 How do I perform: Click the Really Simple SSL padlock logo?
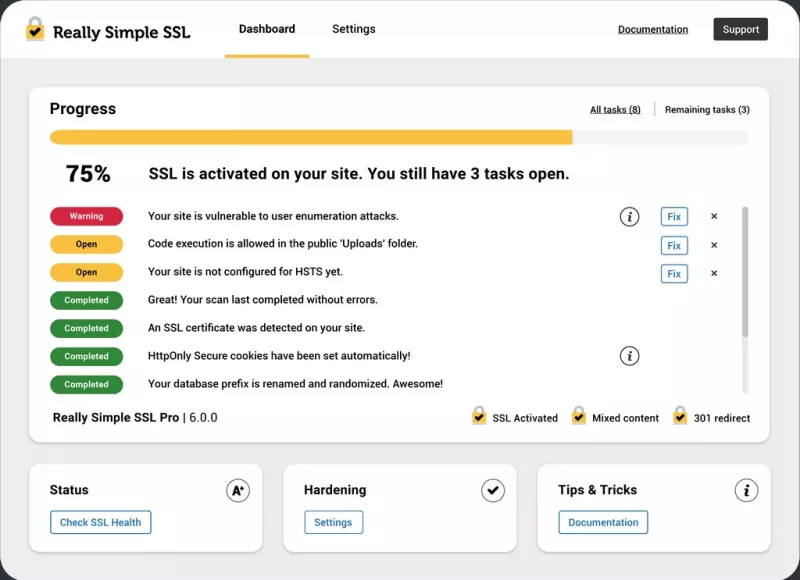click(35, 29)
